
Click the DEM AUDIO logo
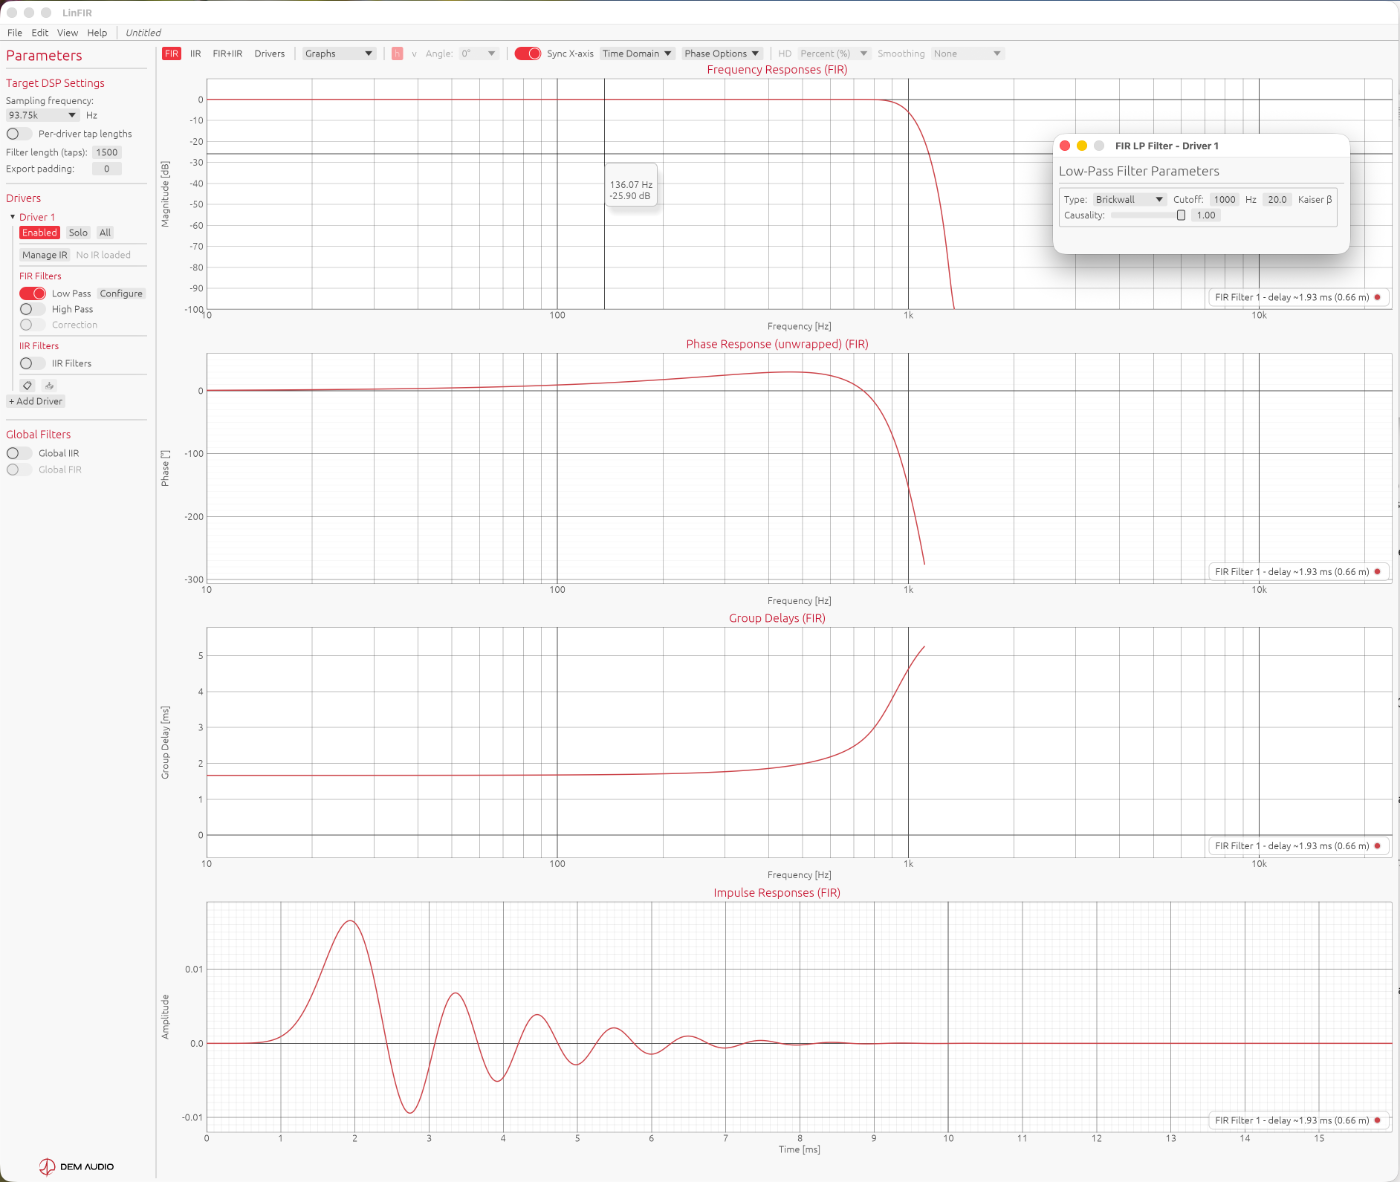77,1166
